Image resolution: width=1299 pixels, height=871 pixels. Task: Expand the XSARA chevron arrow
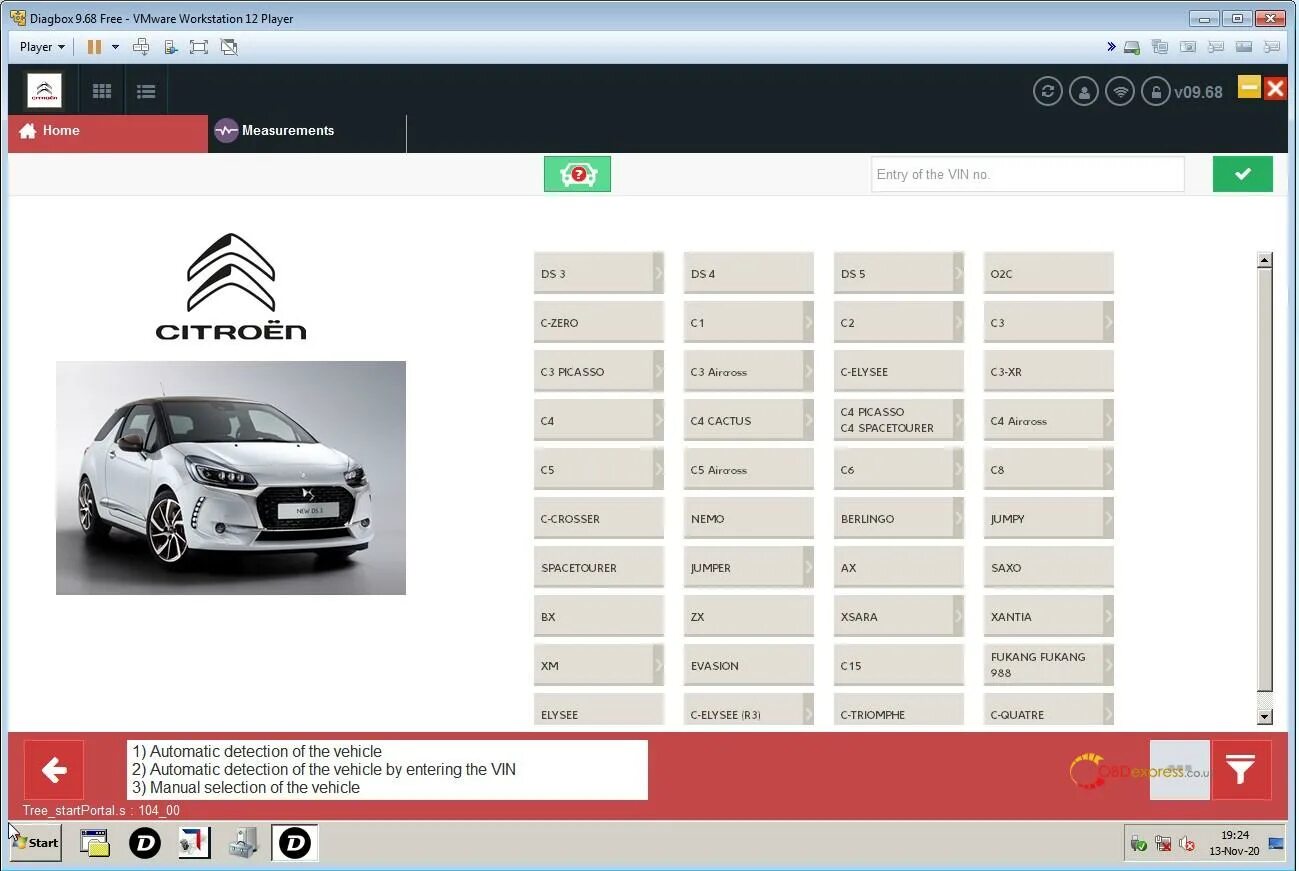coord(958,616)
